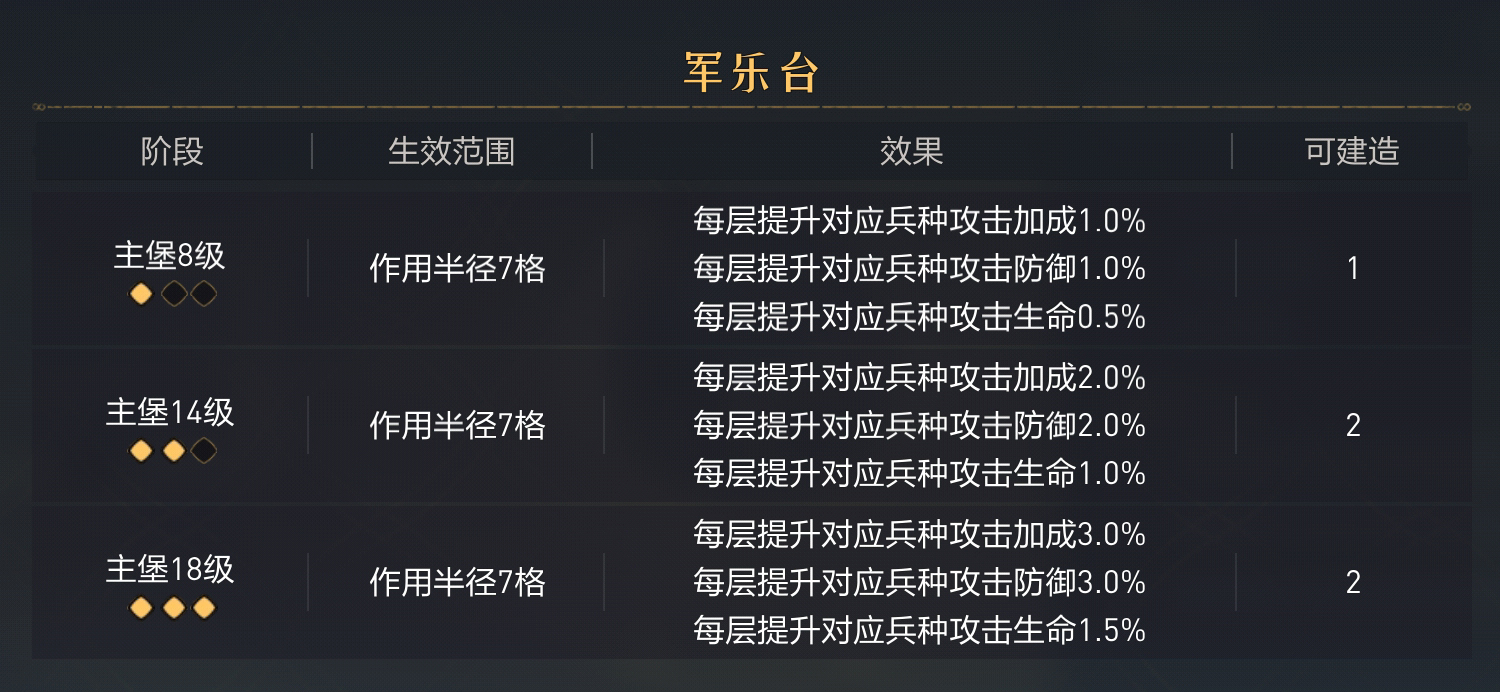Click buildable count 1 in the 主堡8级 row
The image size is (1500, 692).
click(1353, 269)
